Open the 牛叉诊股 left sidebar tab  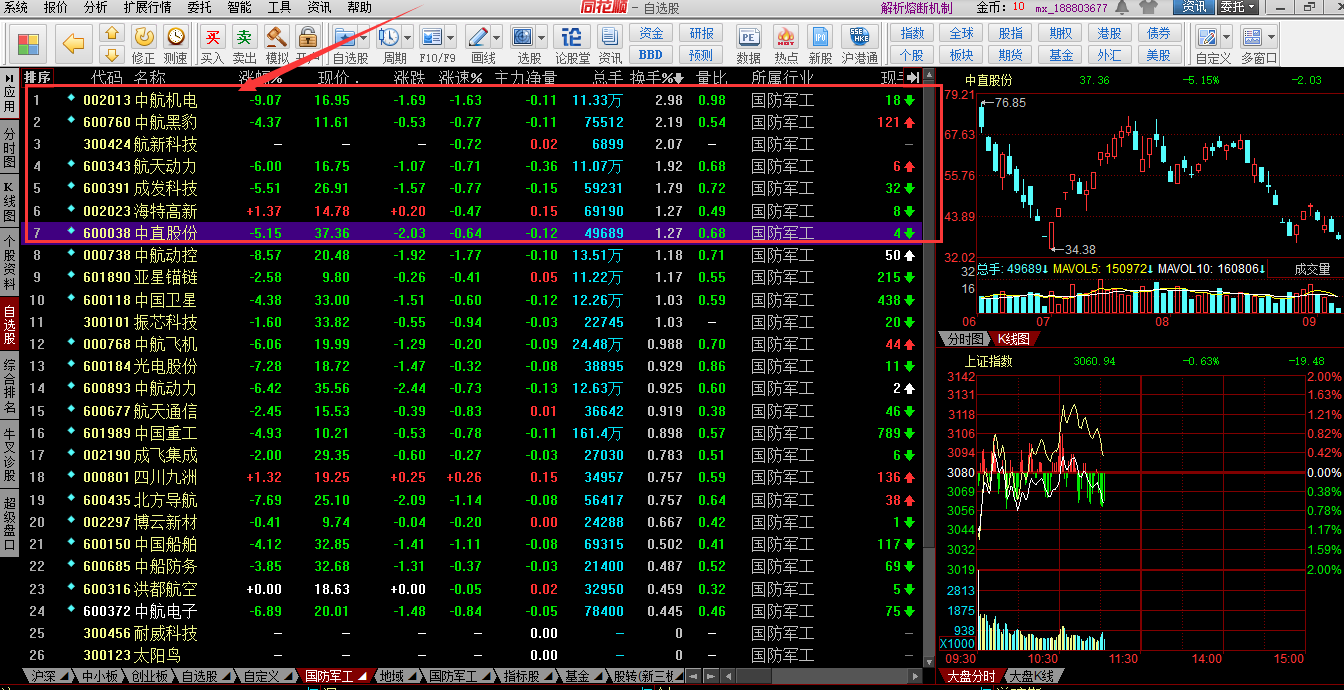pyautogui.click(x=9, y=454)
